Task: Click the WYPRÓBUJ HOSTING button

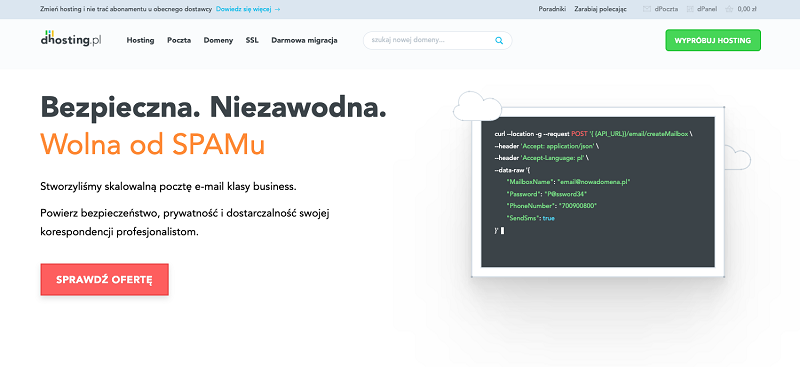Action: click(713, 40)
